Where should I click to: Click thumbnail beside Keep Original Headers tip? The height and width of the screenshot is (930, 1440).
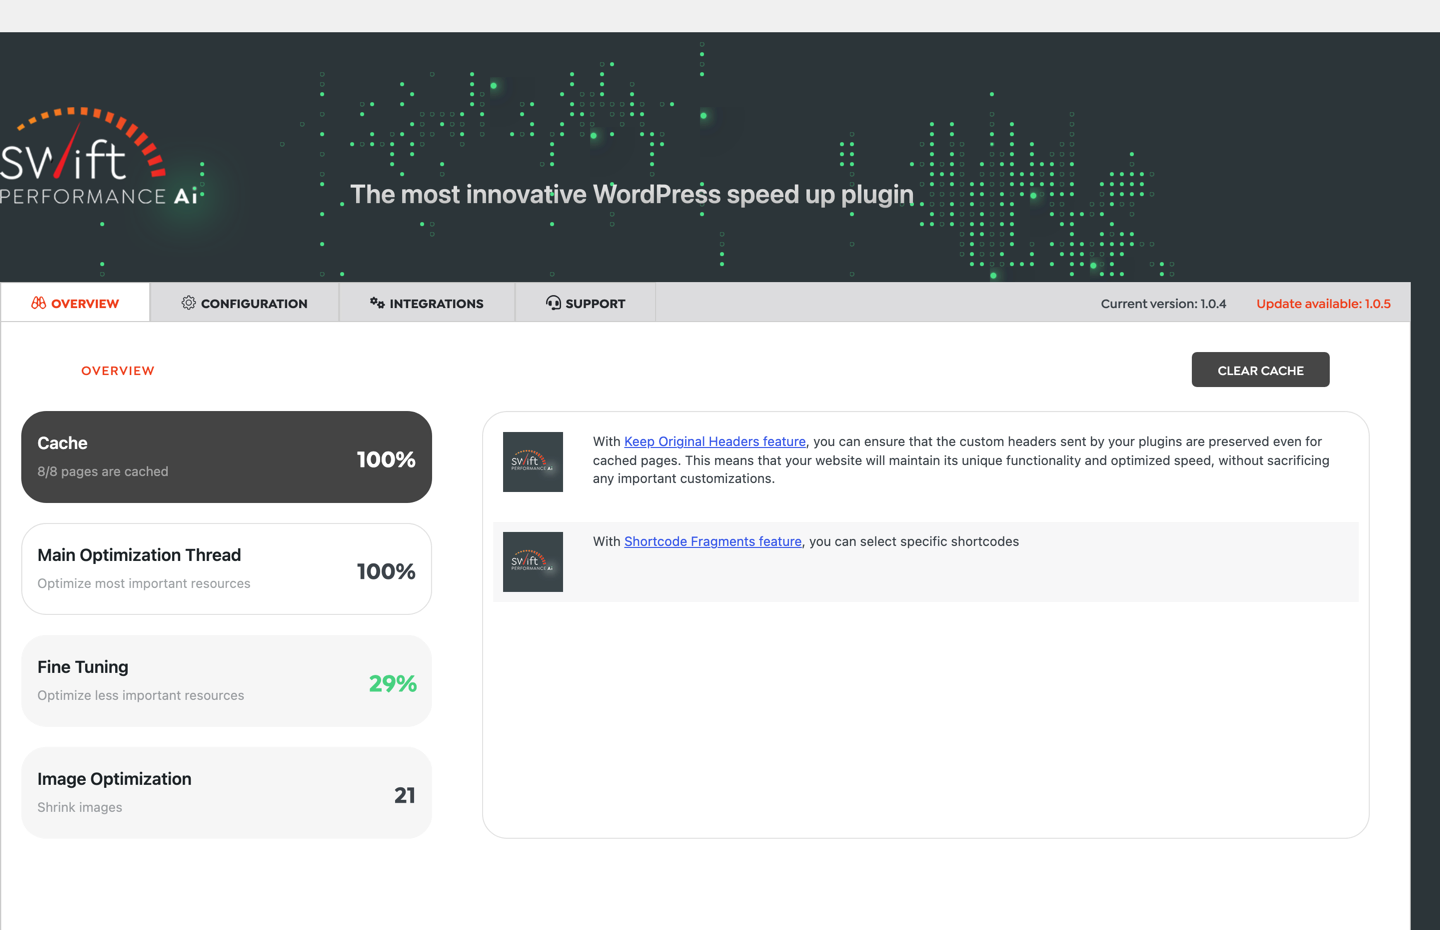pos(533,462)
